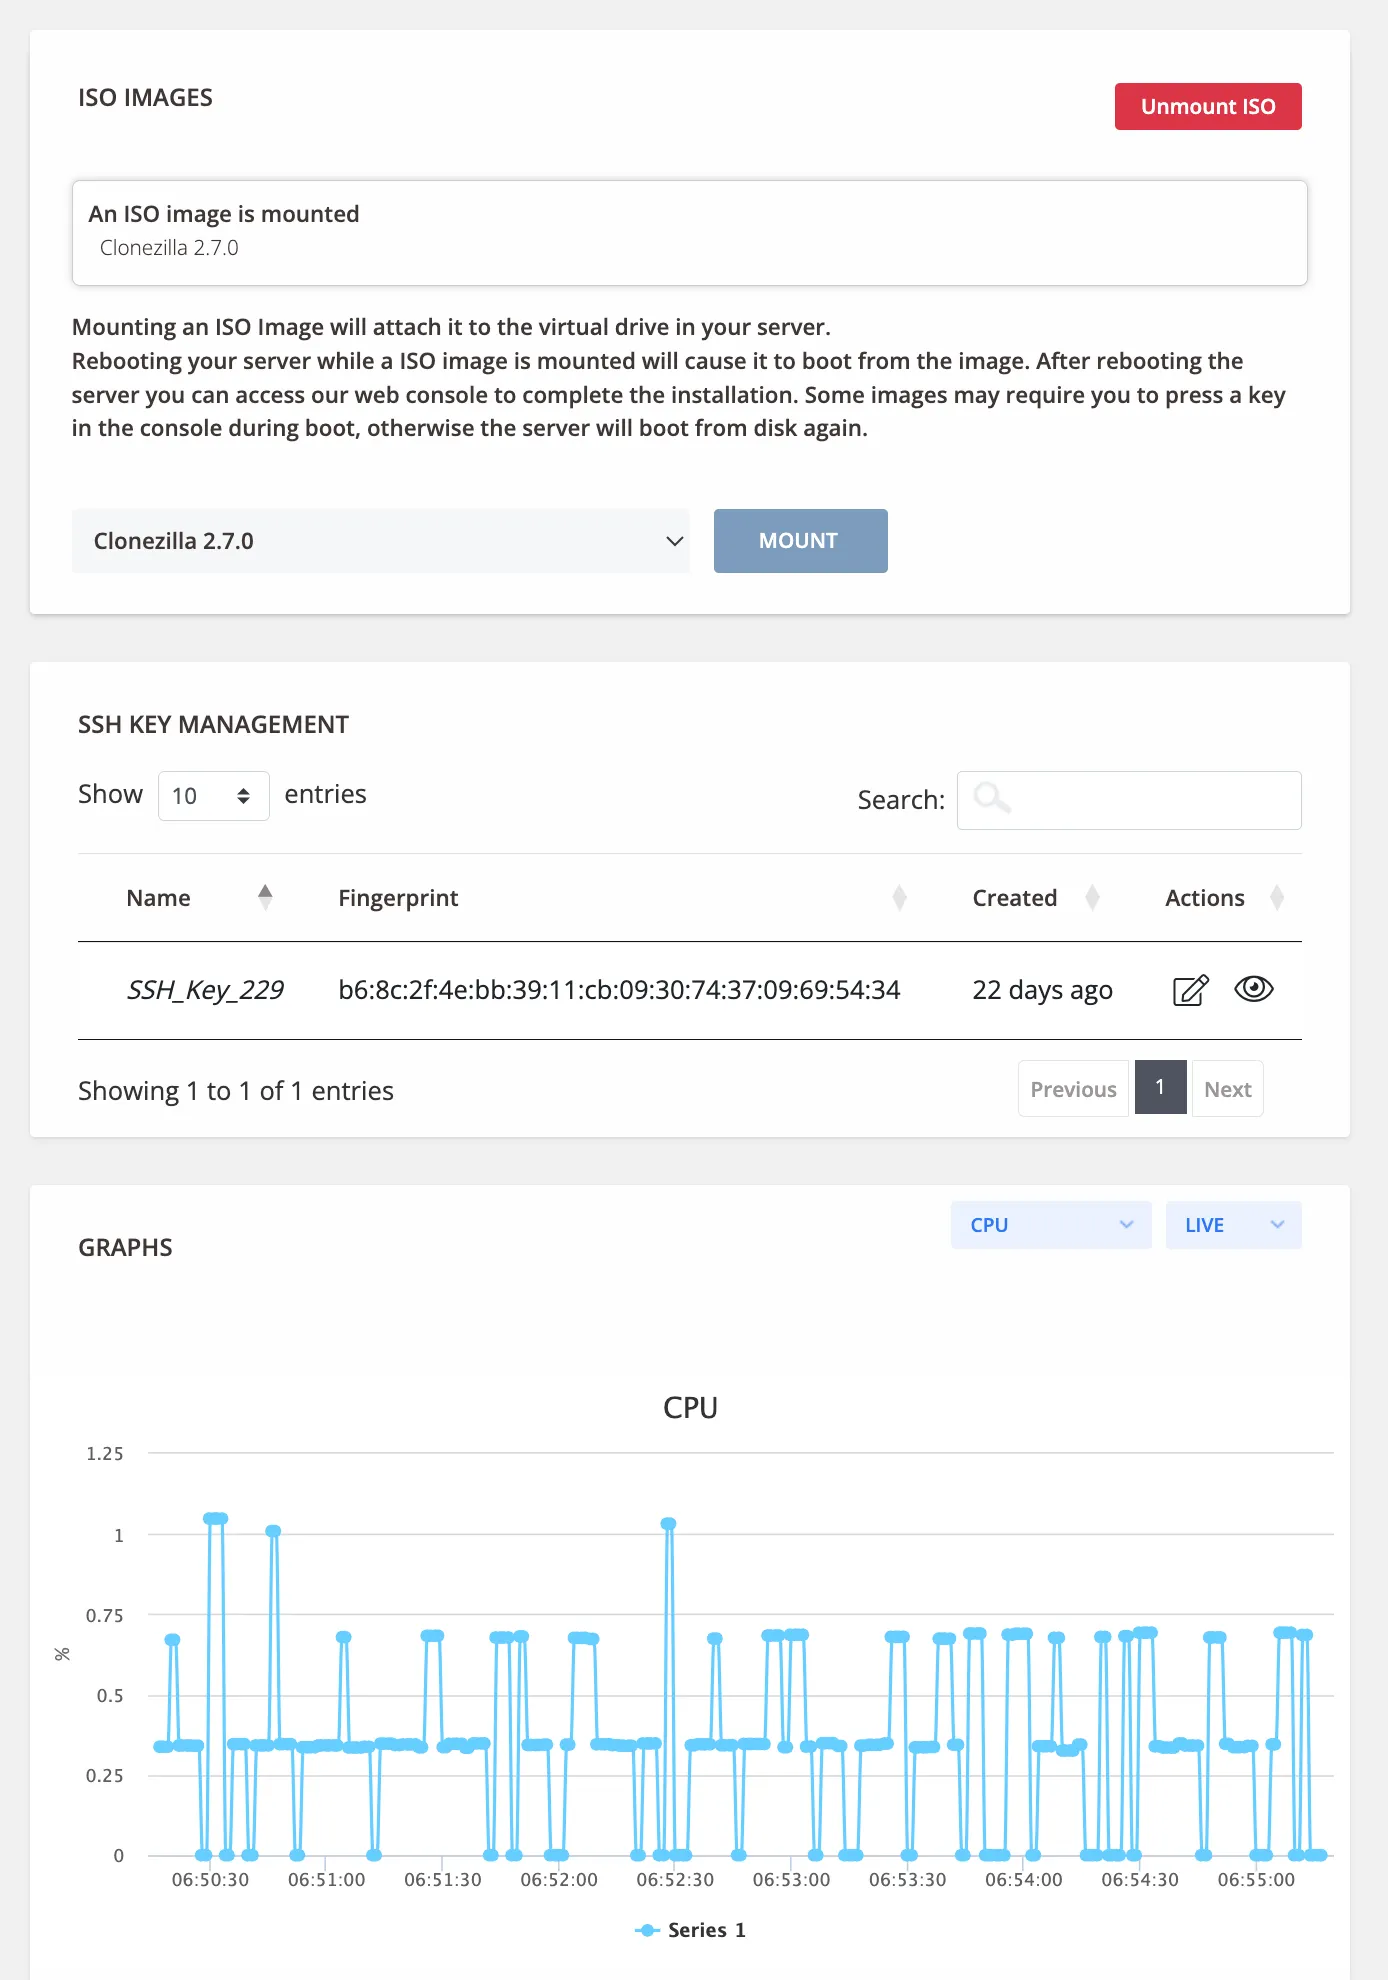1388x1980 pixels.
Task: Click the 'An ISO image is mounted' notice
Action: [690, 233]
